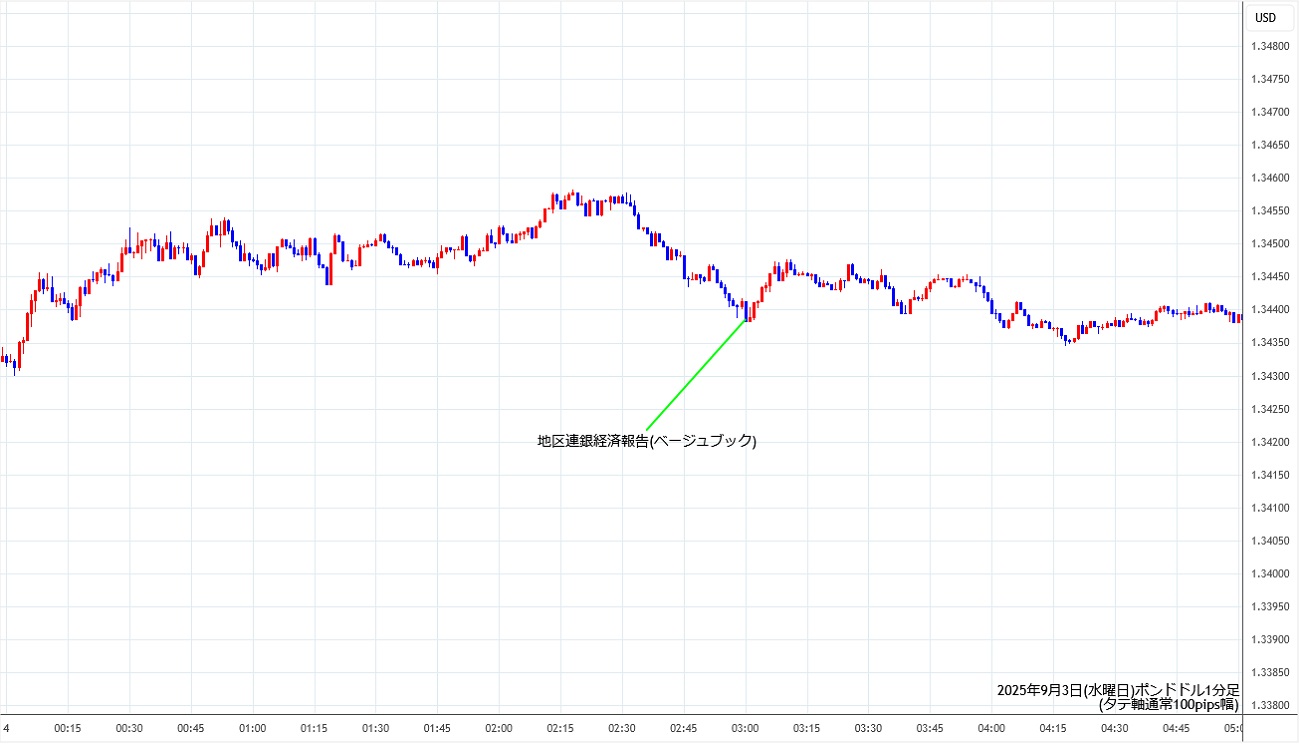Select the Beige Book annotation text label
The height and width of the screenshot is (745, 1300).
tap(647, 440)
